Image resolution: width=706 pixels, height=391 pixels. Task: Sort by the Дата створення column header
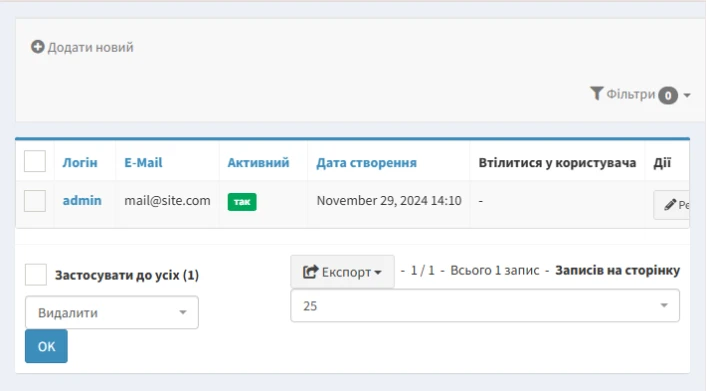pos(367,163)
